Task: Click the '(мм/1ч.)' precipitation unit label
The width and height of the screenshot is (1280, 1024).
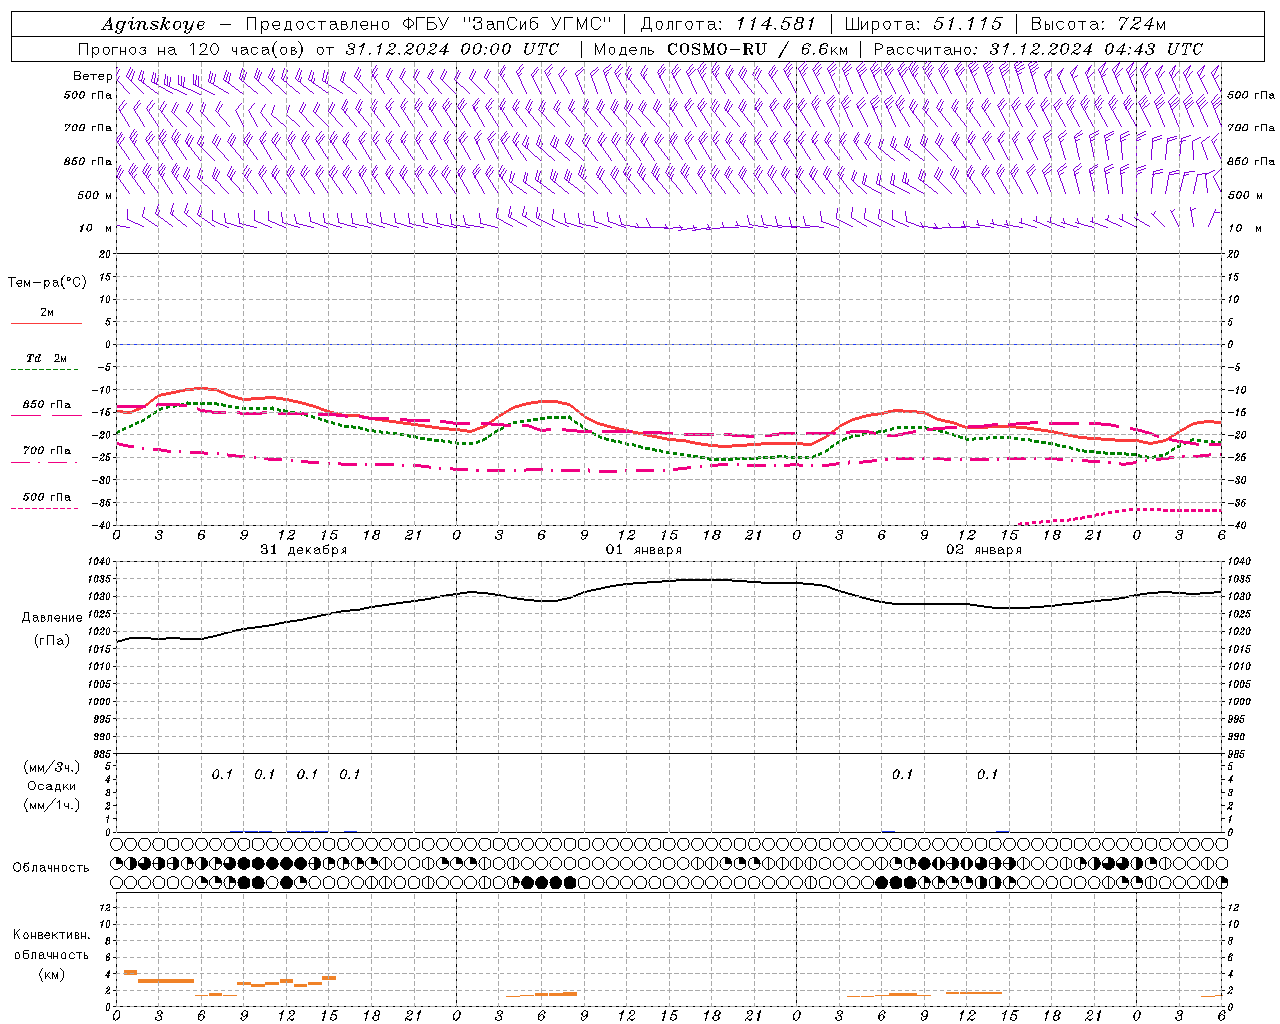Action: [52, 805]
